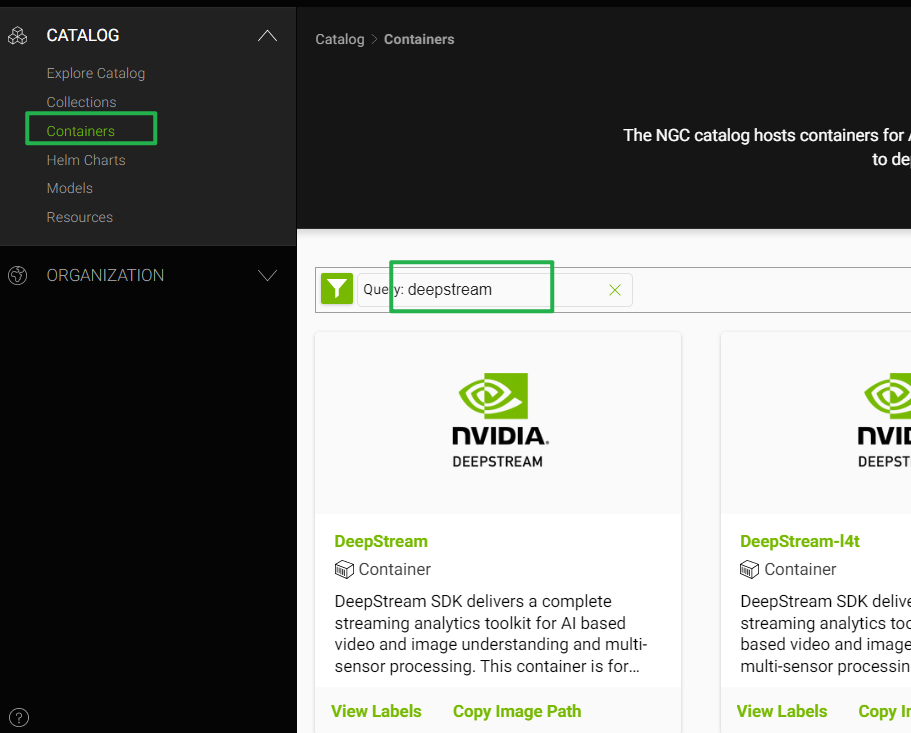Image resolution: width=911 pixels, height=733 pixels.
Task: Click the Catalog cube icon in sidebar
Action: (x=17, y=35)
